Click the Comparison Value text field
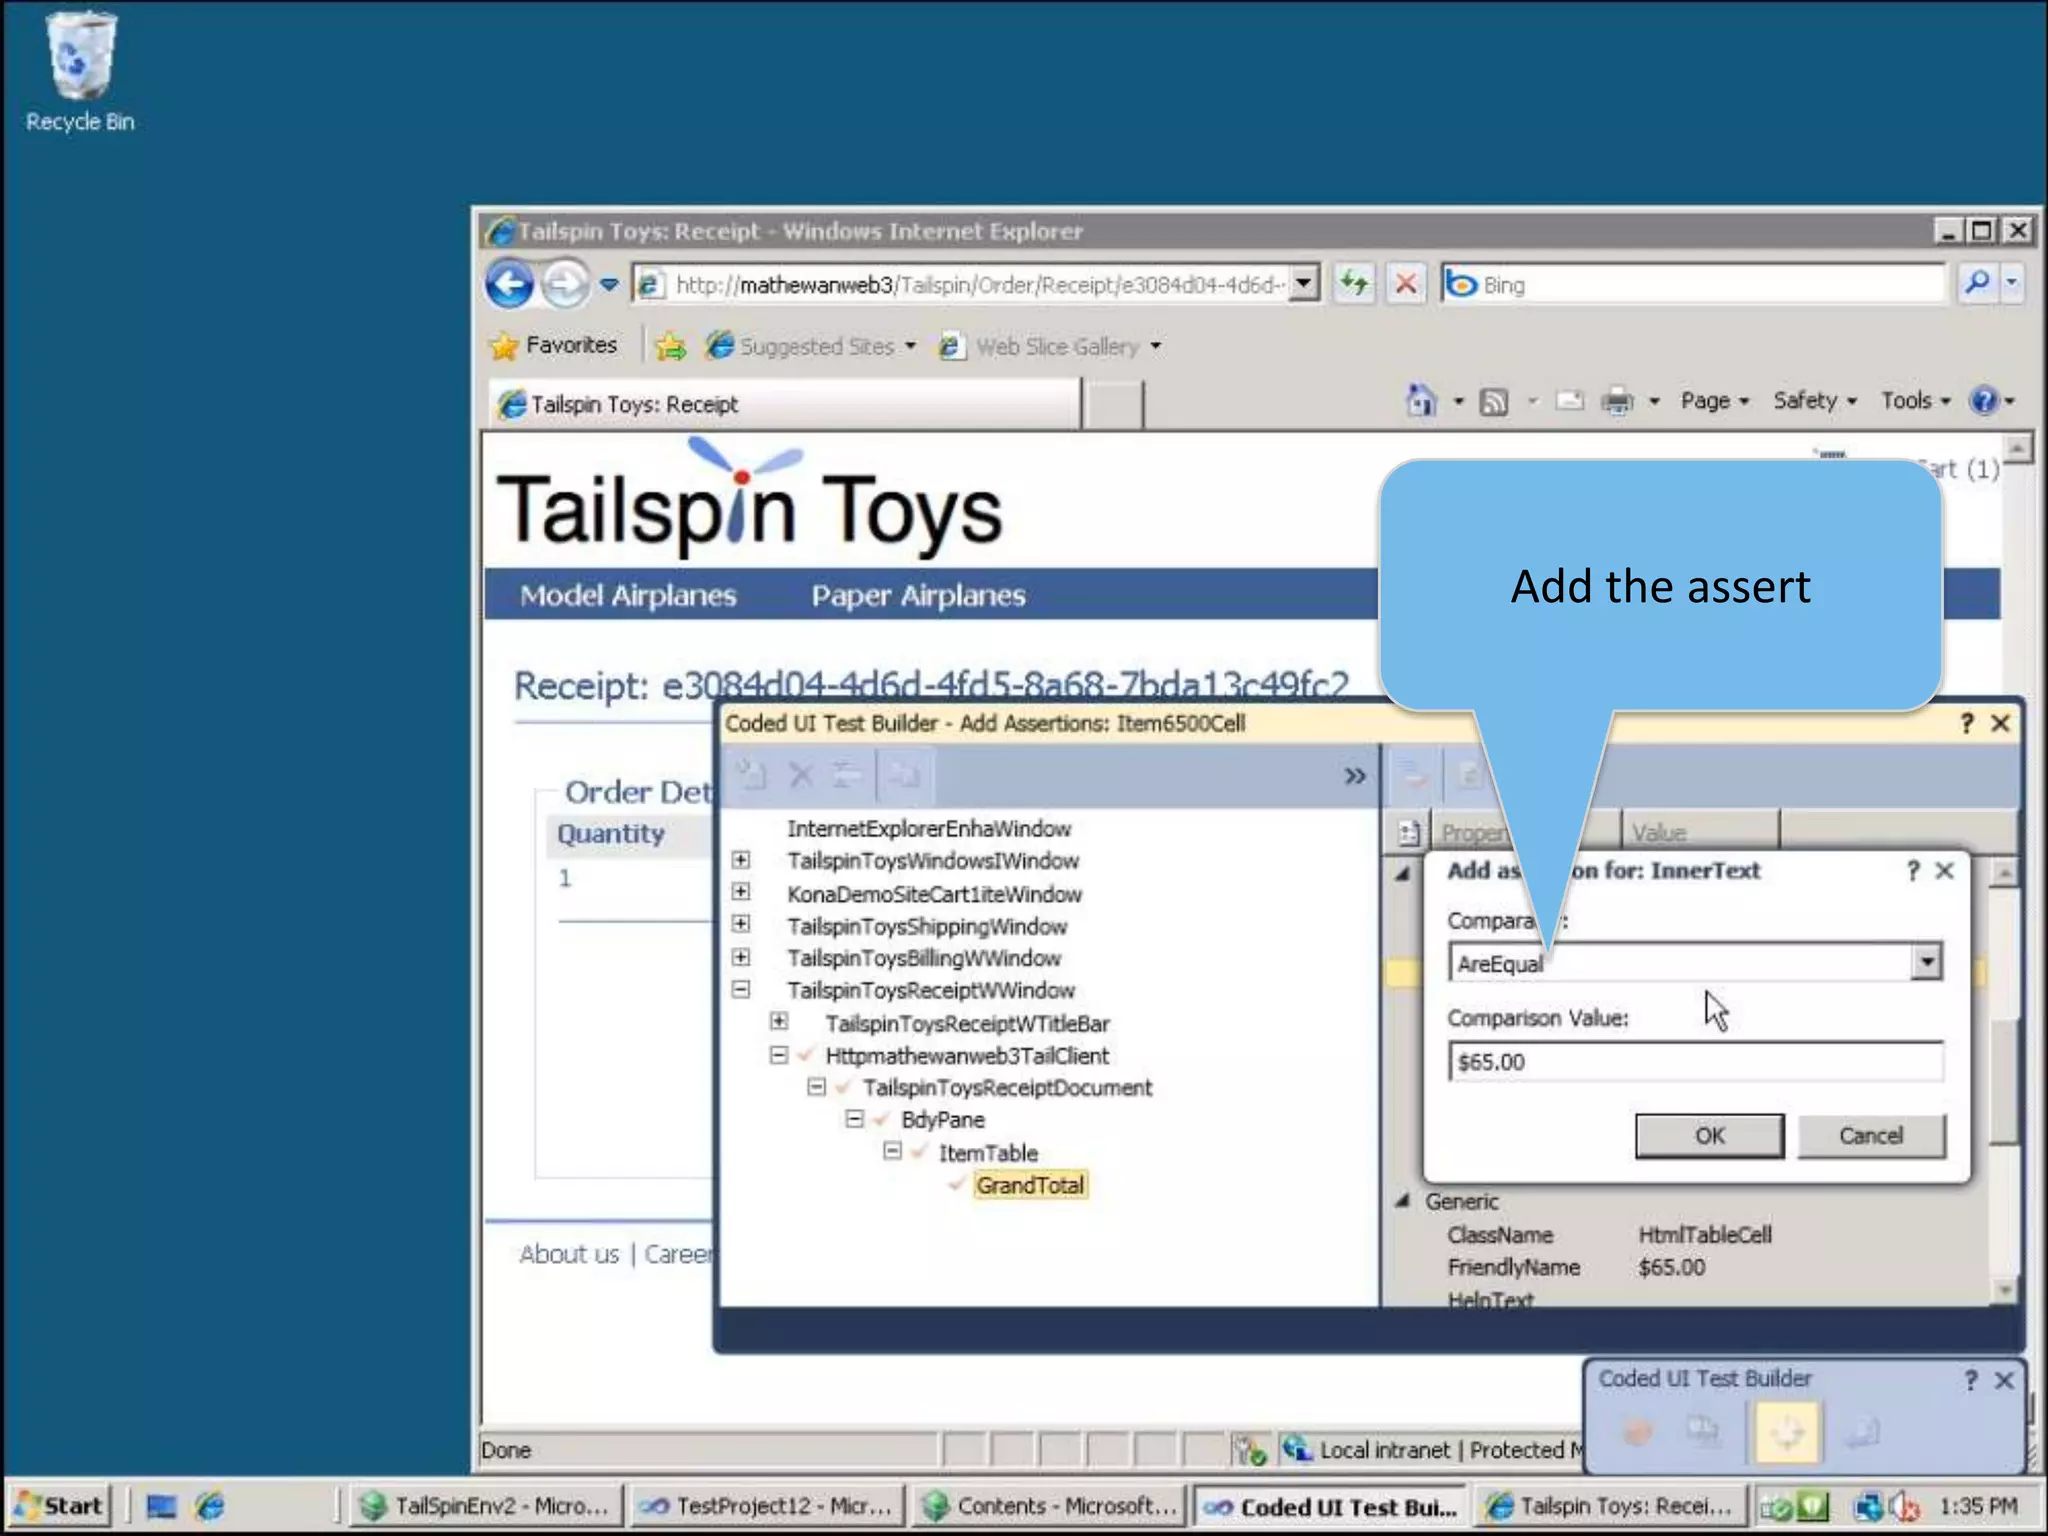2048x1536 pixels. click(1695, 1062)
